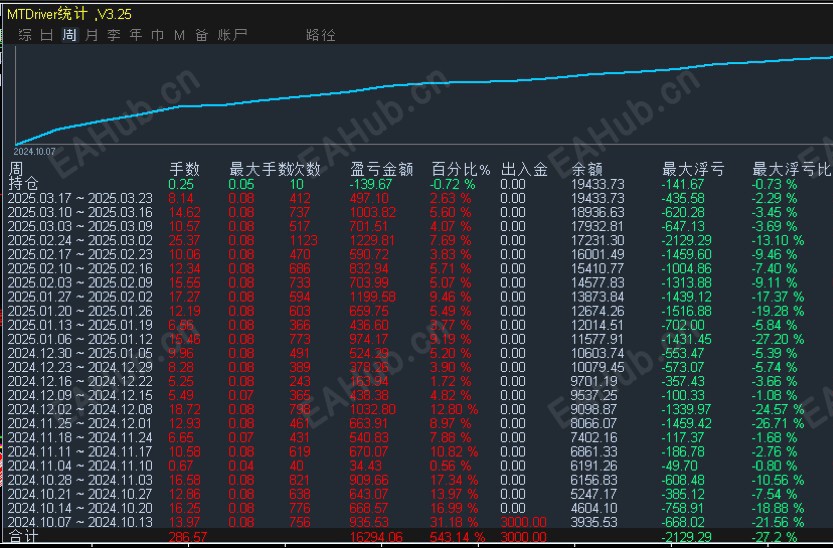
Task: Switch to the 综 summary tab
Action: [x=25, y=35]
